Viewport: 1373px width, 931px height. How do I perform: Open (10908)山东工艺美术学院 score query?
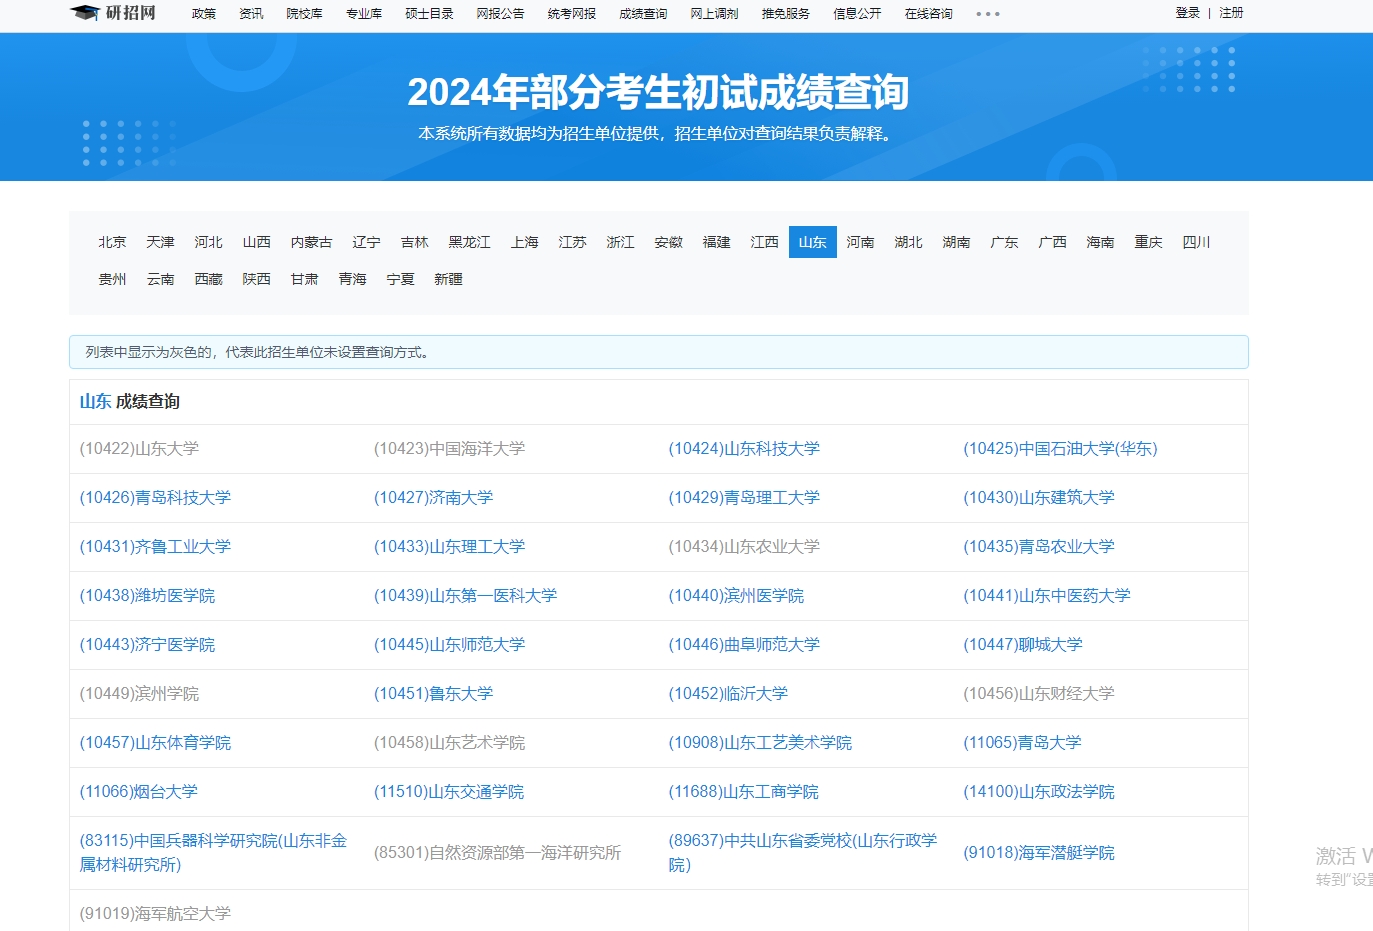(760, 743)
